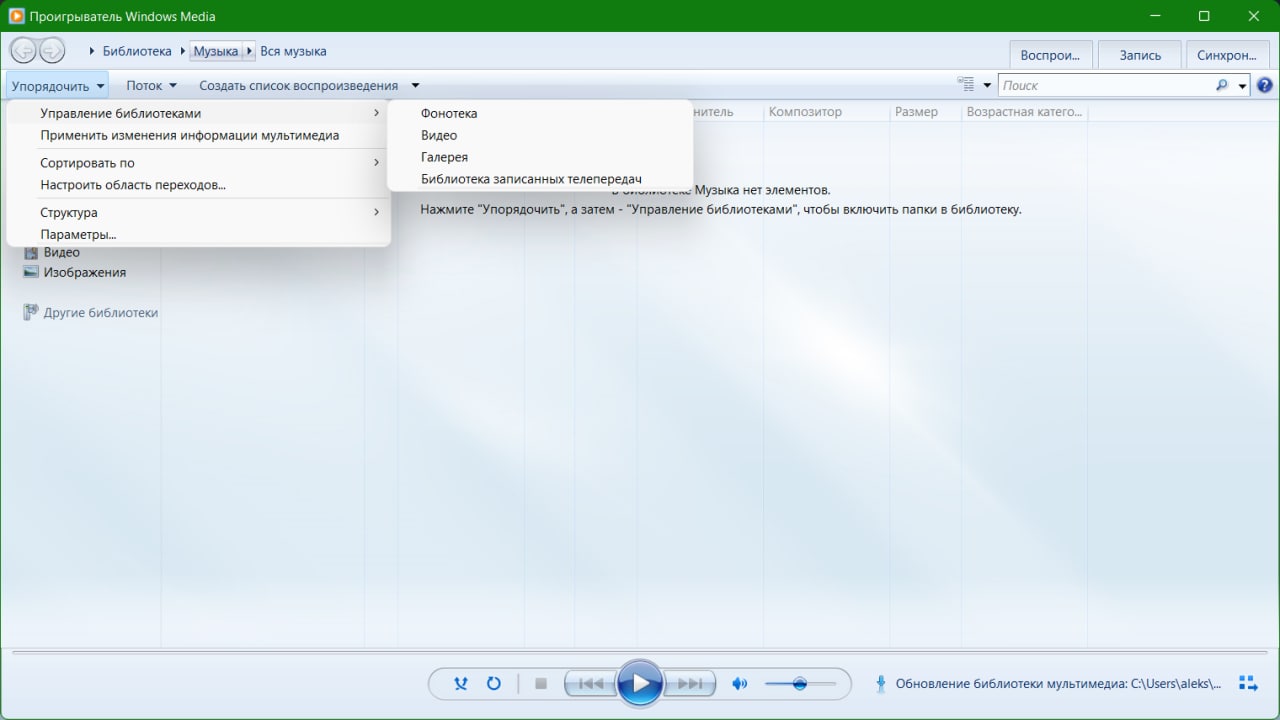Click the Обновление библиотеки мультимедиа status text
Screen dimensions: 1280x720
pos(1058,684)
